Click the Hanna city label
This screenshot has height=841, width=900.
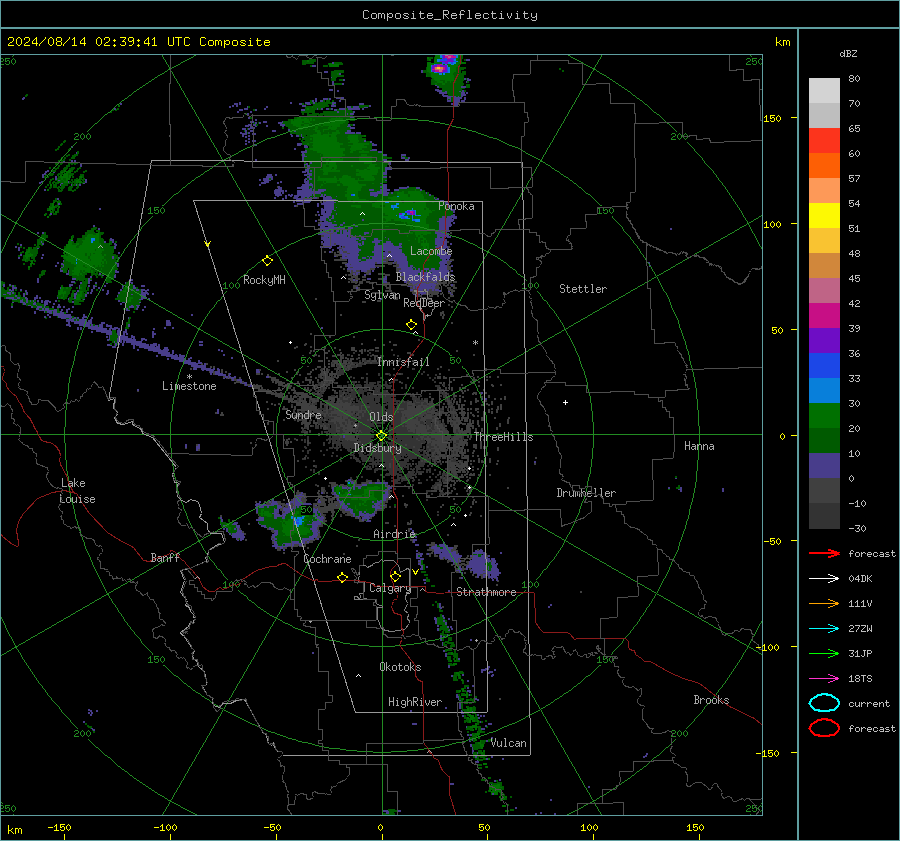[x=699, y=446]
